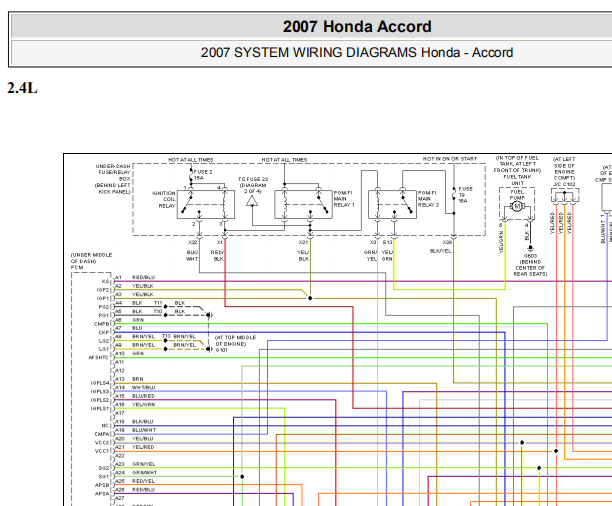This screenshot has width=612, height=506.
Task: Click the "2007 Honda Accord" title
Action: [x=357, y=27]
